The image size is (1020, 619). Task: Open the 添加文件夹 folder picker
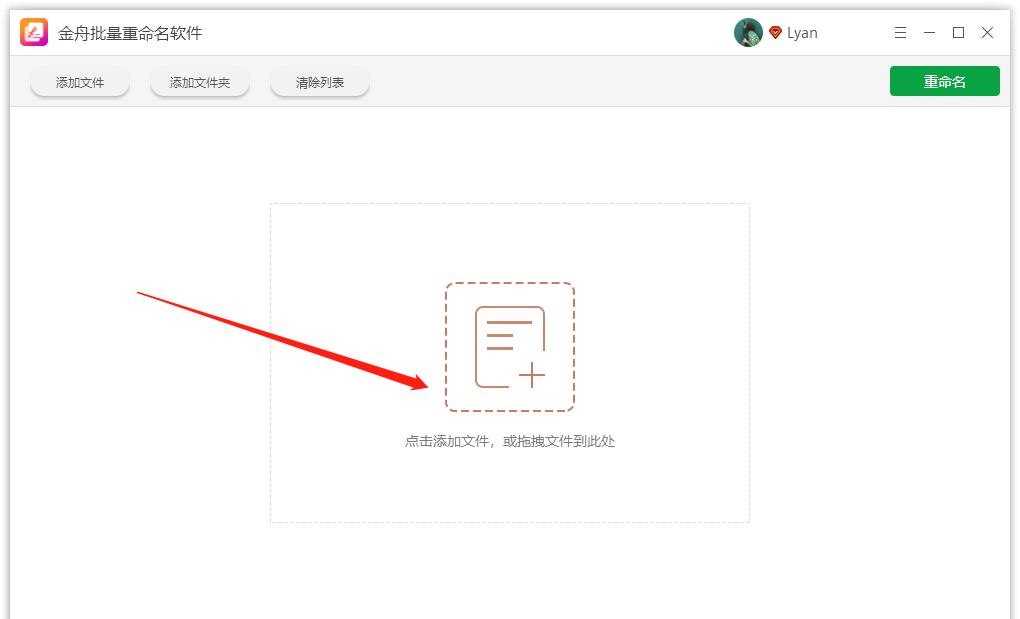pyautogui.click(x=200, y=83)
